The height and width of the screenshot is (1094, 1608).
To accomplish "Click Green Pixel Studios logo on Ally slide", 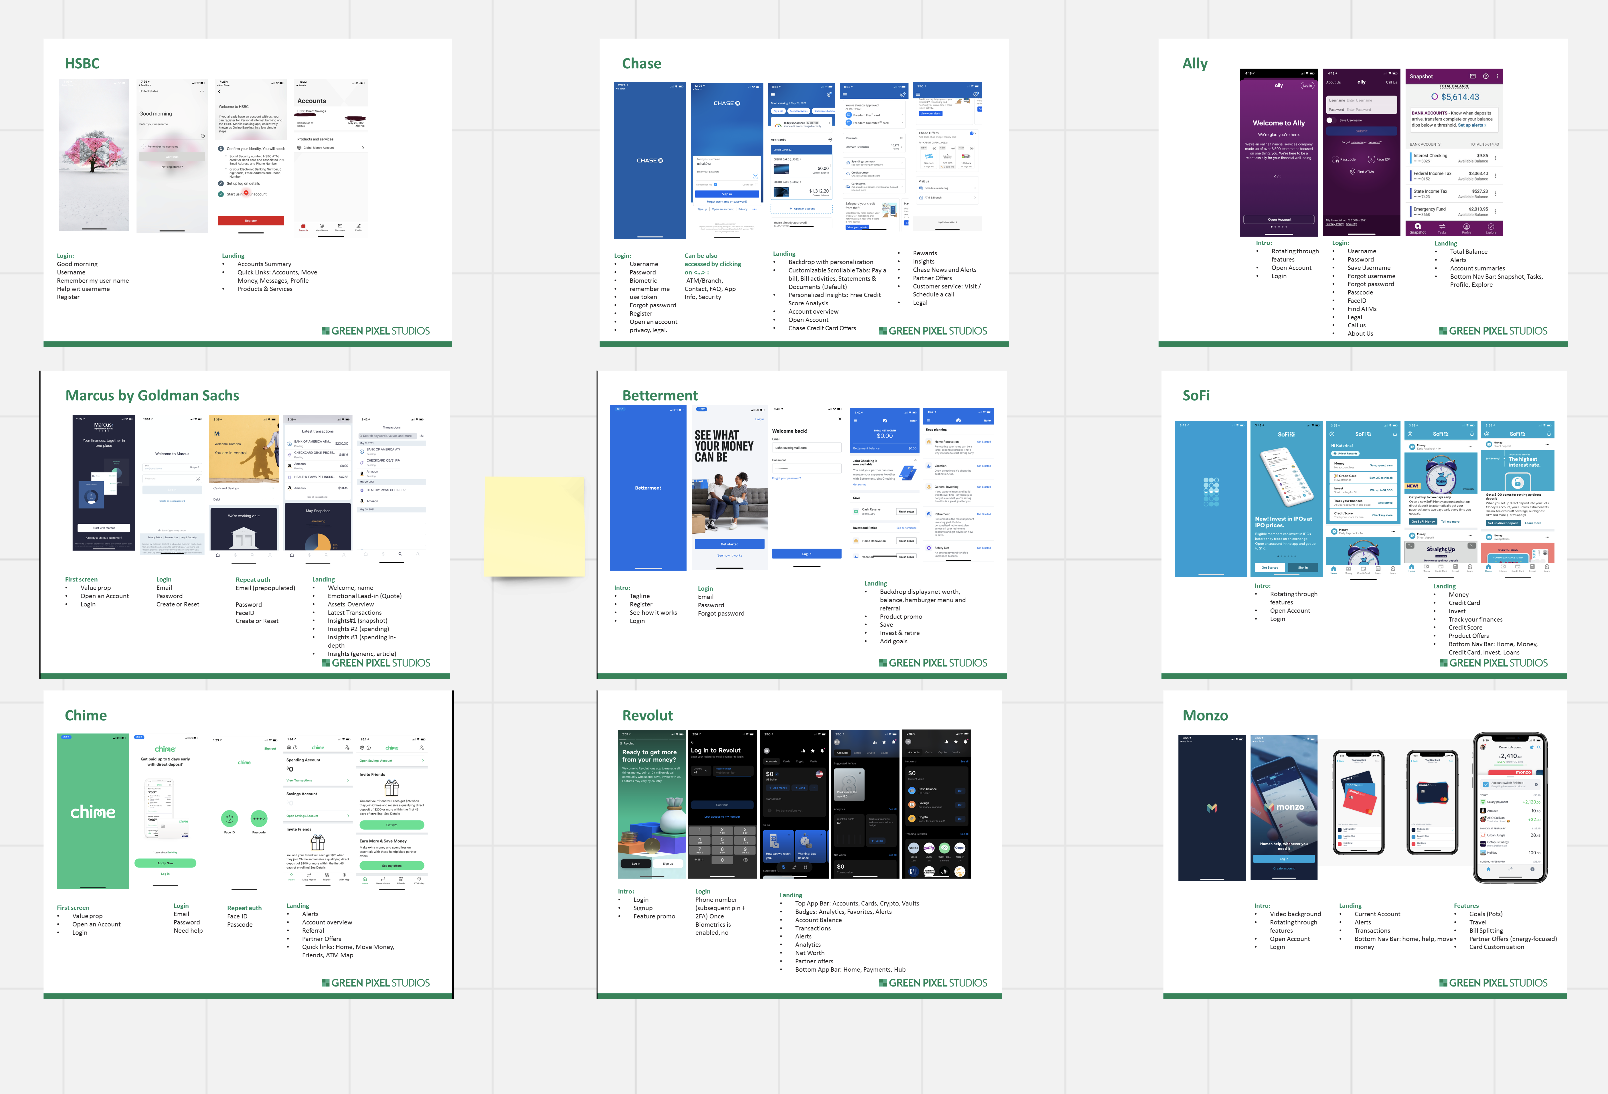I will tap(1493, 331).
